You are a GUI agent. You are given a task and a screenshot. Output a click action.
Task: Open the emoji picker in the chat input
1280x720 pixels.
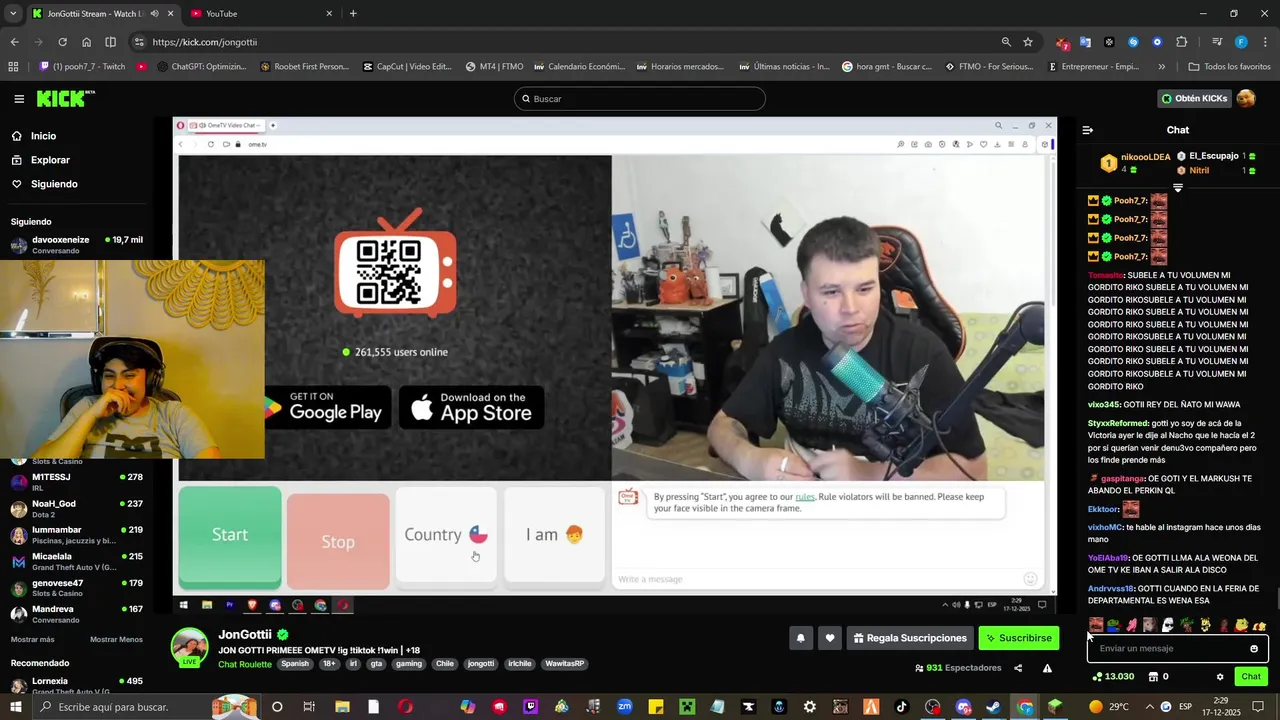1254,649
